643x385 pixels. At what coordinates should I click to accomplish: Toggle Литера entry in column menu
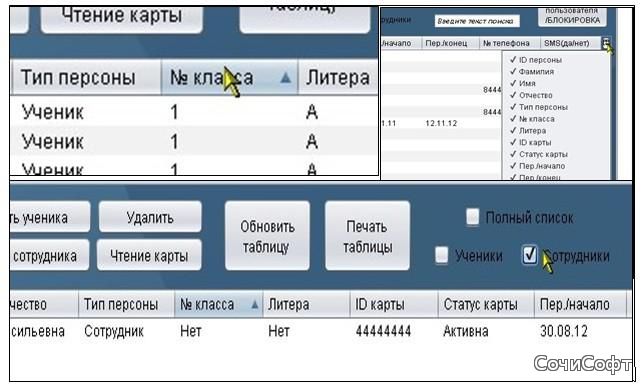pyautogui.click(x=528, y=130)
